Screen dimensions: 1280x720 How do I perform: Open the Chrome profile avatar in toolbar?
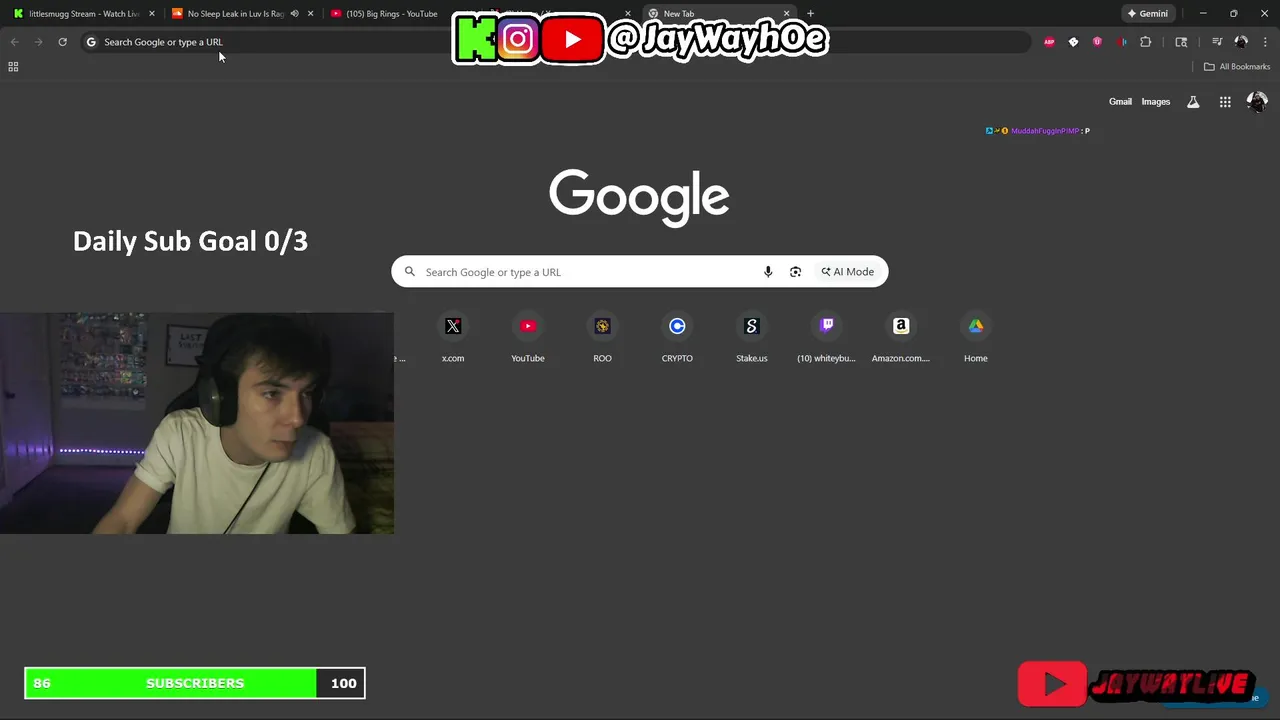tap(1241, 42)
